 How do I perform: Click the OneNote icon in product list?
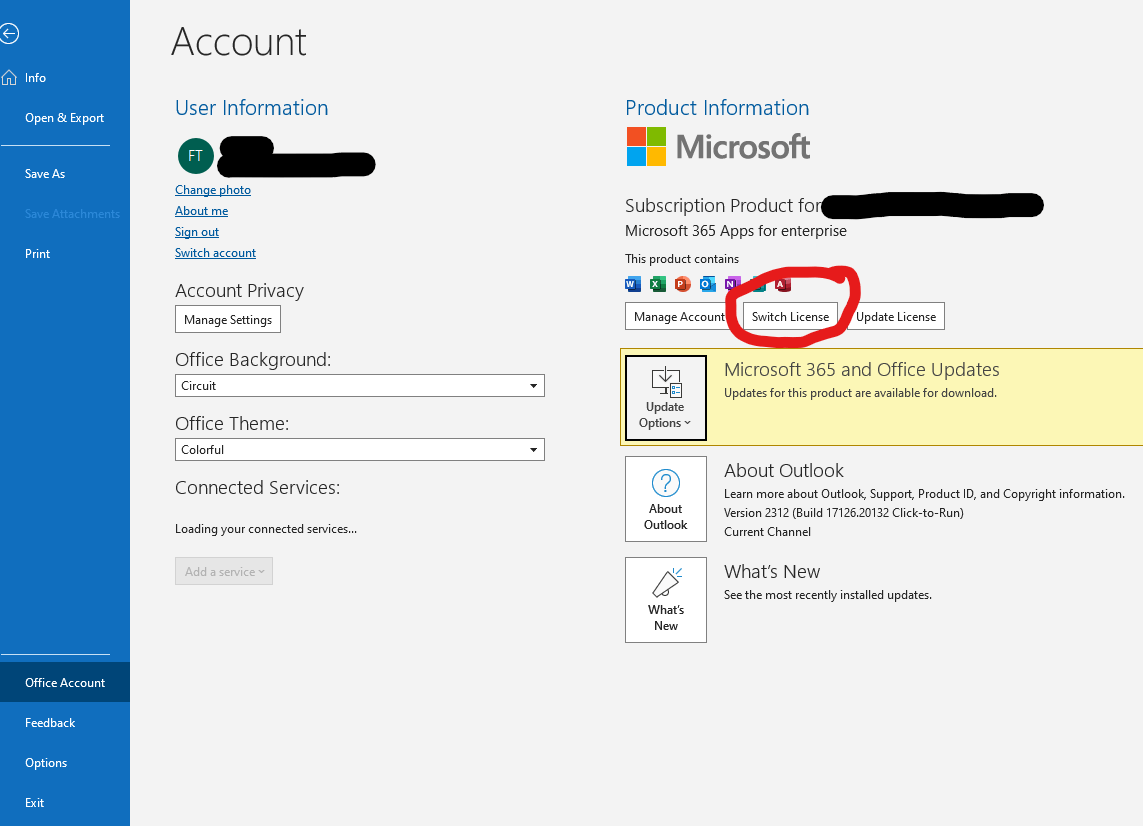click(x=732, y=284)
